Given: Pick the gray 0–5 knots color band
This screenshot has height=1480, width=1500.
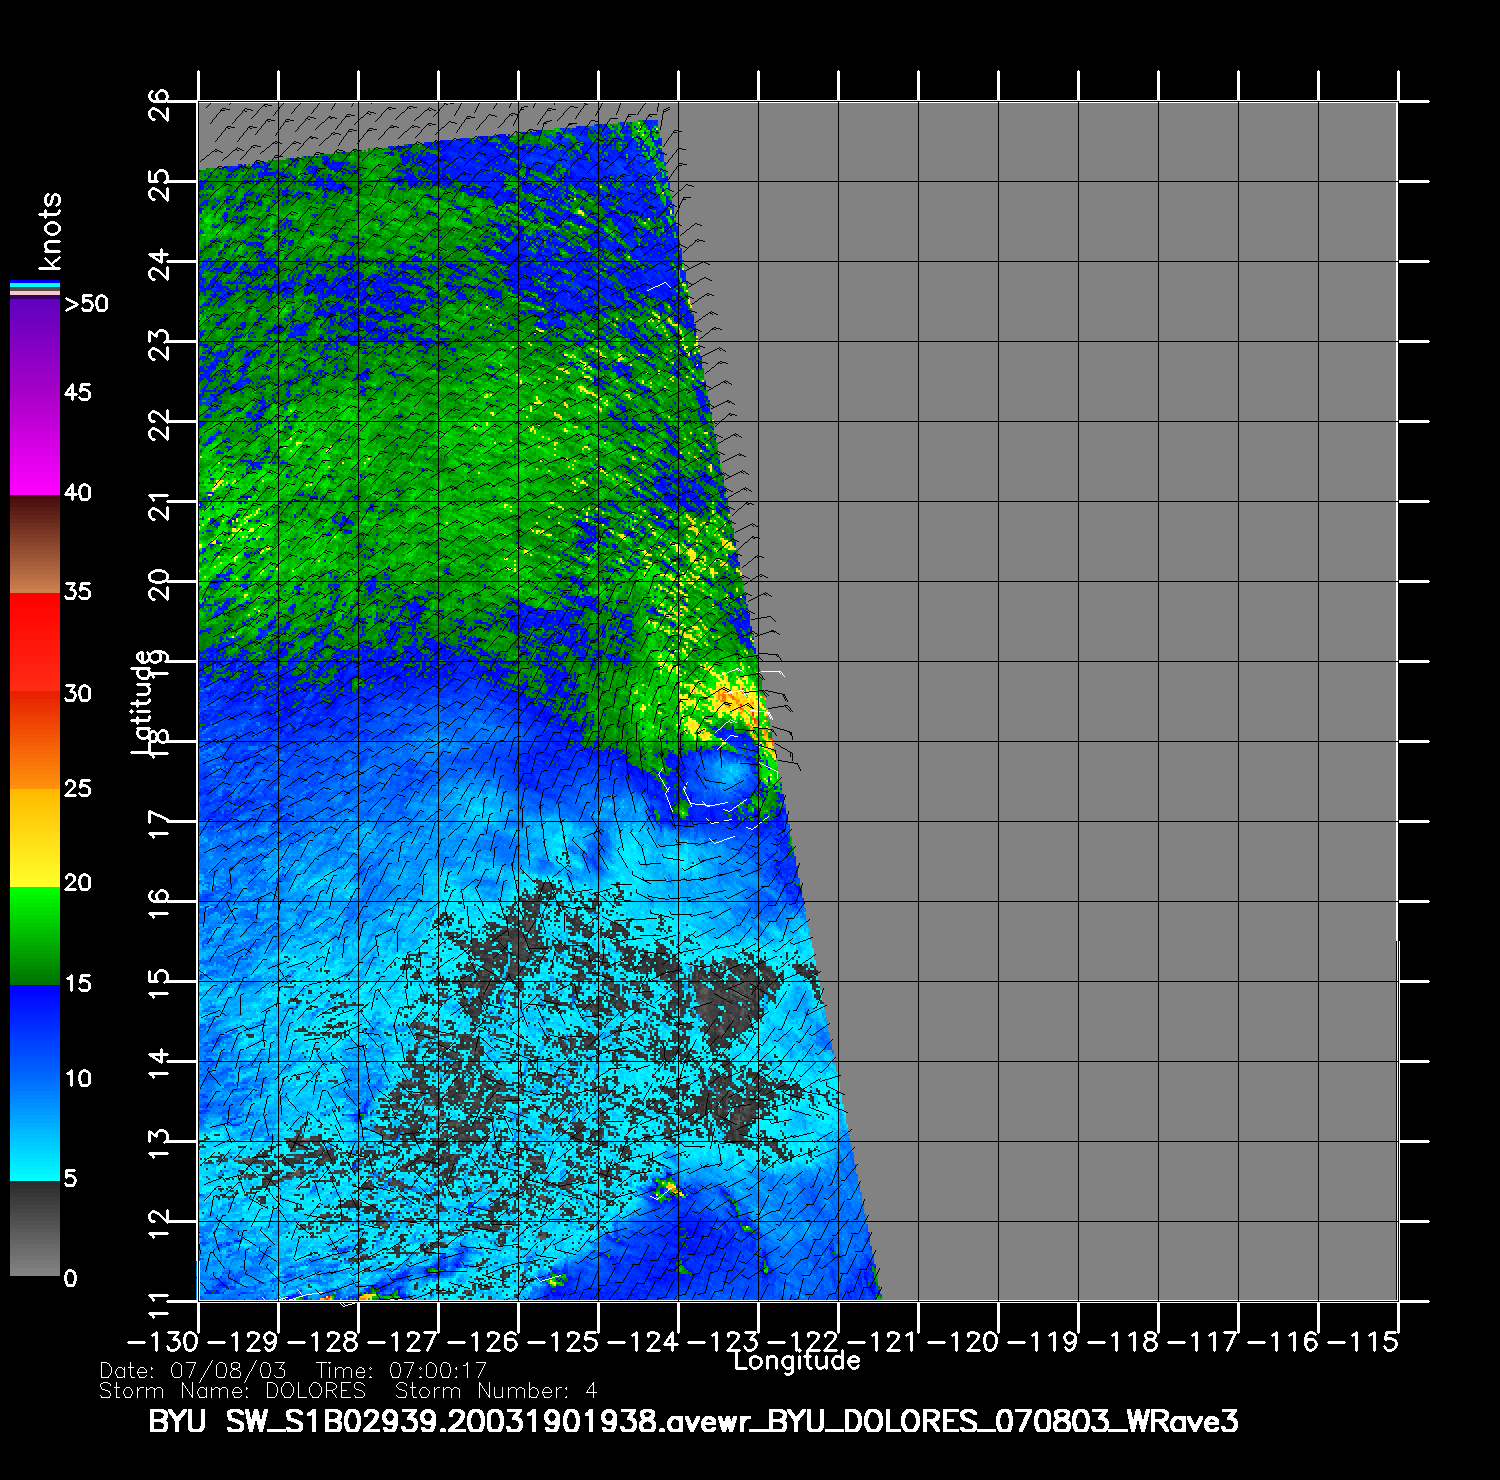Looking at the screenshot, I should click(x=34, y=1228).
